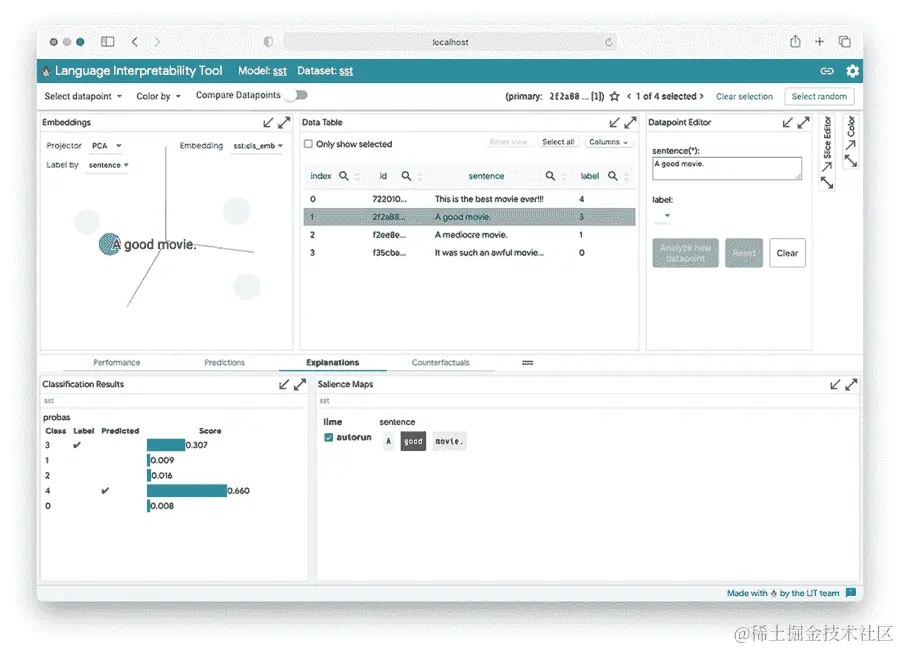
Task: Sort by the index column arrows
Action: pos(357,176)
